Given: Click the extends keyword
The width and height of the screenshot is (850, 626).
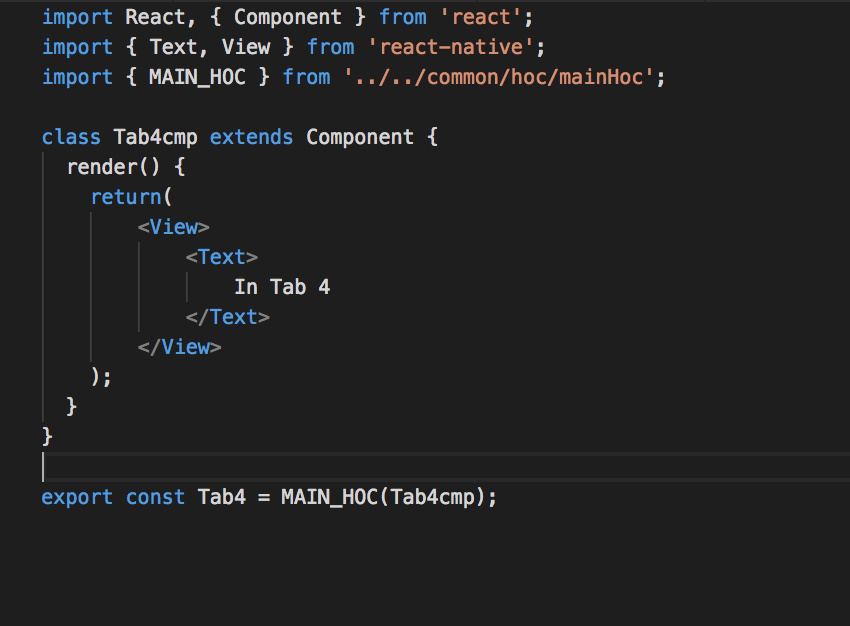Looking at the screenshot, I should coord(252,137).
